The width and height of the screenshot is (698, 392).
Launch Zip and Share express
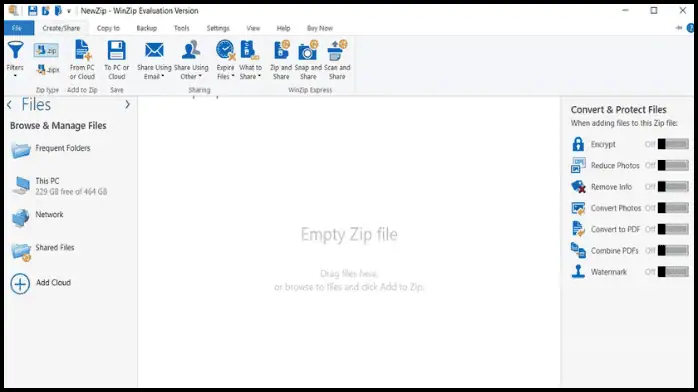click(281, 50)
